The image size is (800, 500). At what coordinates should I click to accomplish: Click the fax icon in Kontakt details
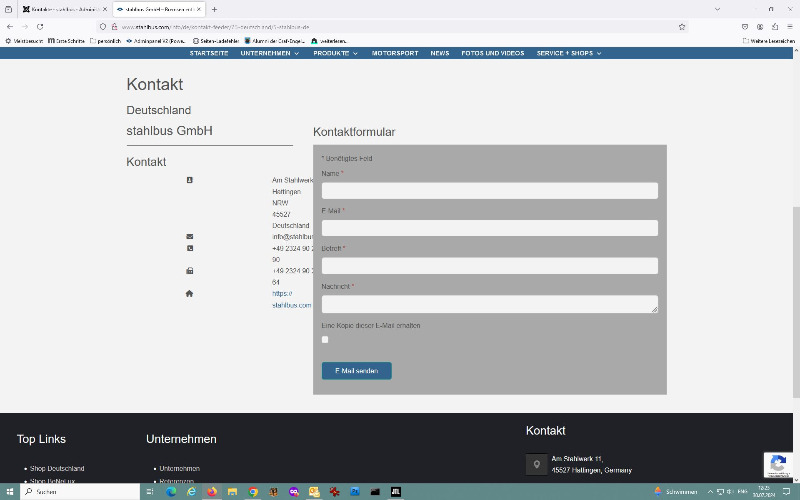tap(190, 270)
